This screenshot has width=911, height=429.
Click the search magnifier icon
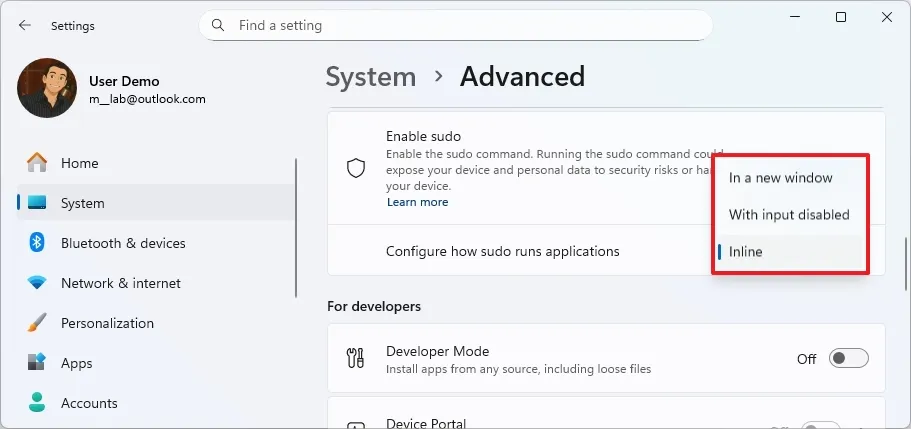click(x=218, y=25)
